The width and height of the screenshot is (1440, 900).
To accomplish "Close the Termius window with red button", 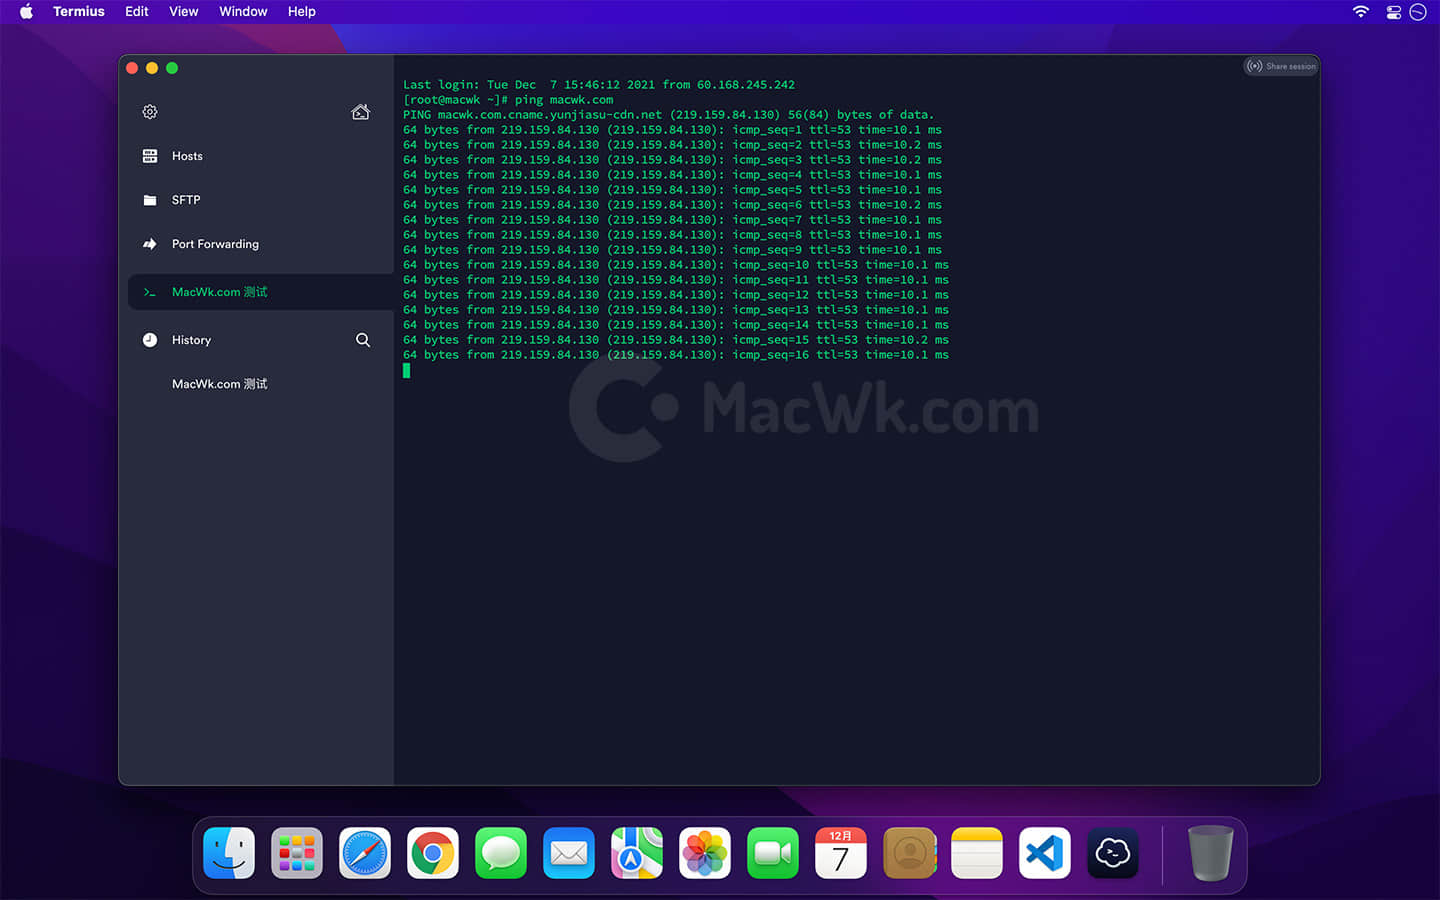I will (x=132, y=68).
